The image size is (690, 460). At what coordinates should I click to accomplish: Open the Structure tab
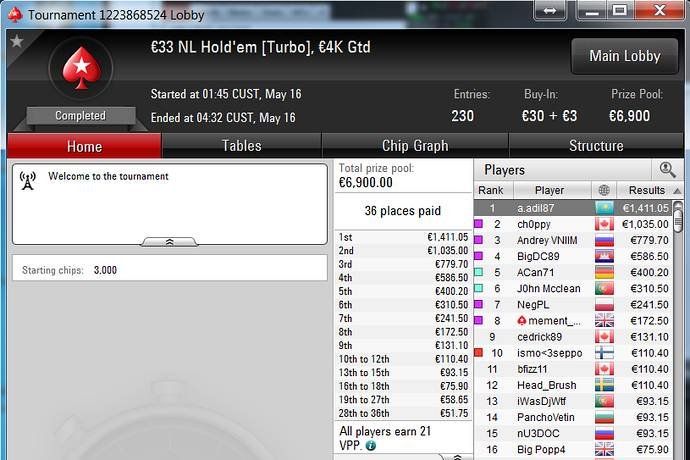pyautogui.click(x=596, y=146)
